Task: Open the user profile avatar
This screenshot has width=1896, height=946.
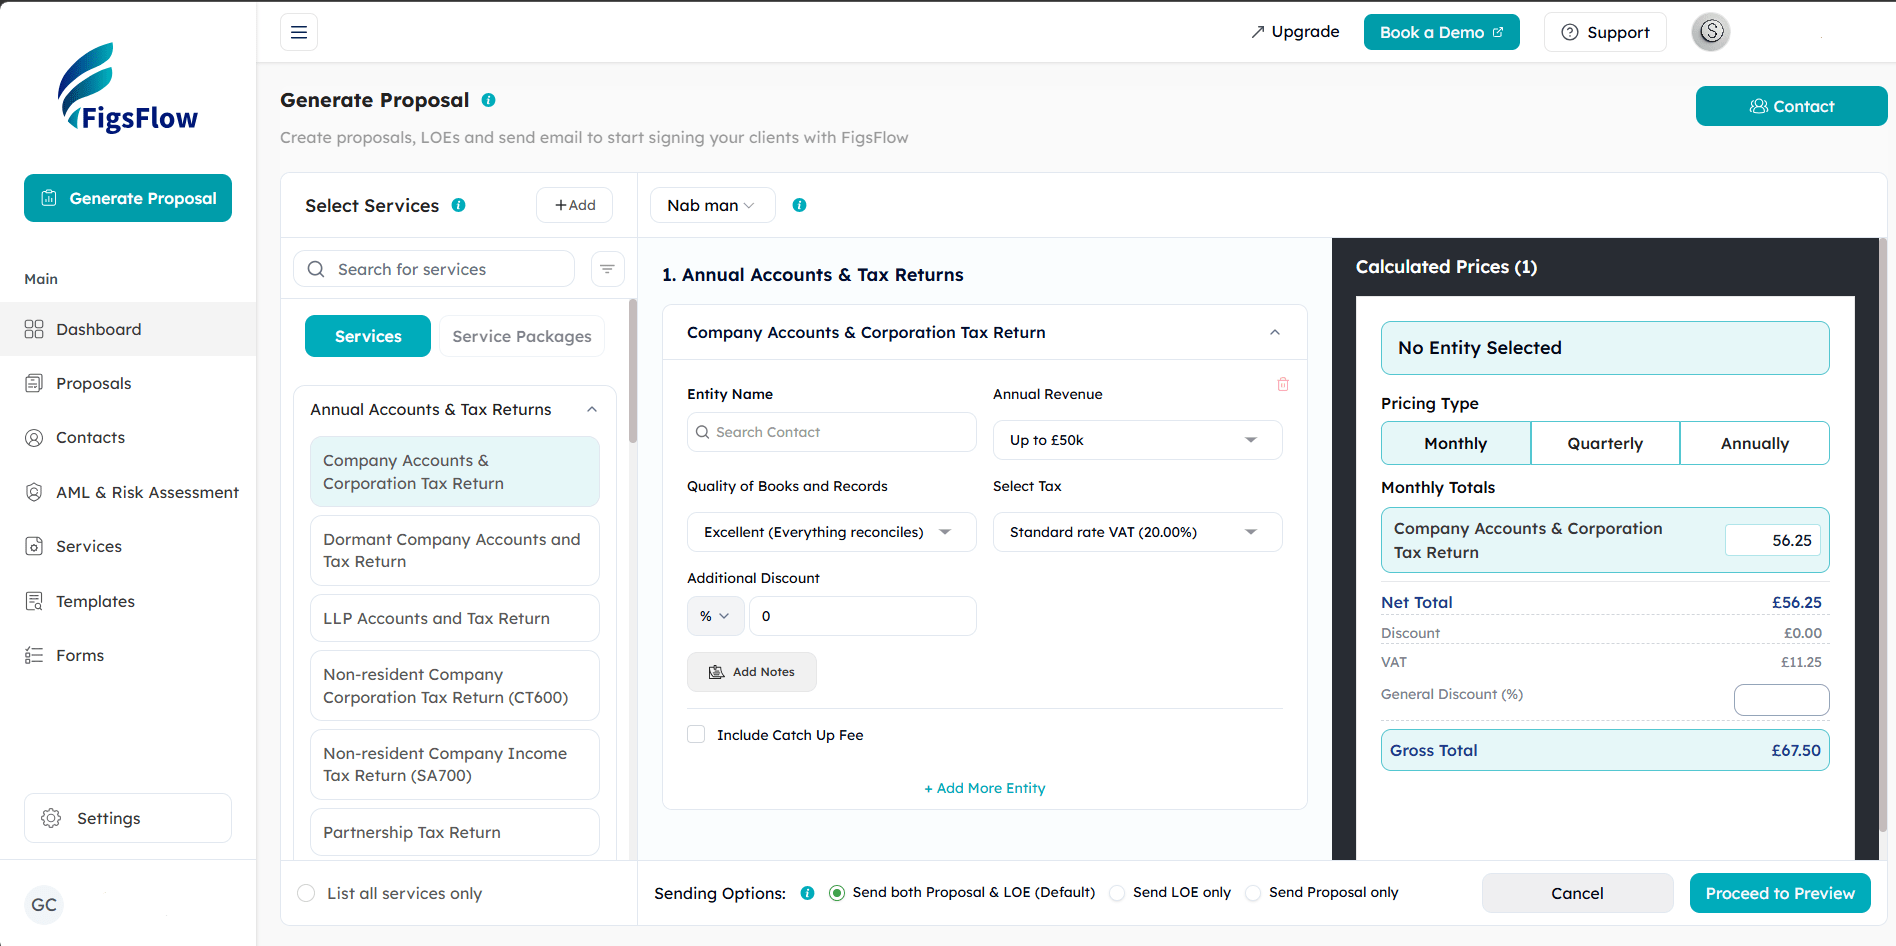Action: pos(1711,32)
